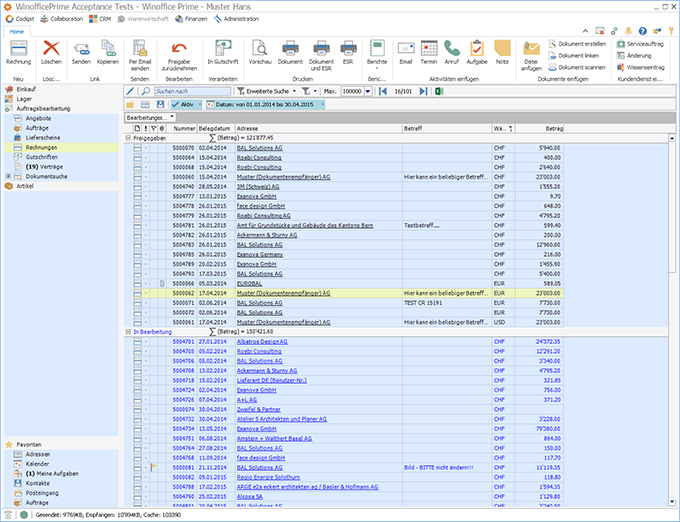This screenshot has width=680, height=522.
Task: Collapse the ribbon with the caret icon
Action: point(585,31)
